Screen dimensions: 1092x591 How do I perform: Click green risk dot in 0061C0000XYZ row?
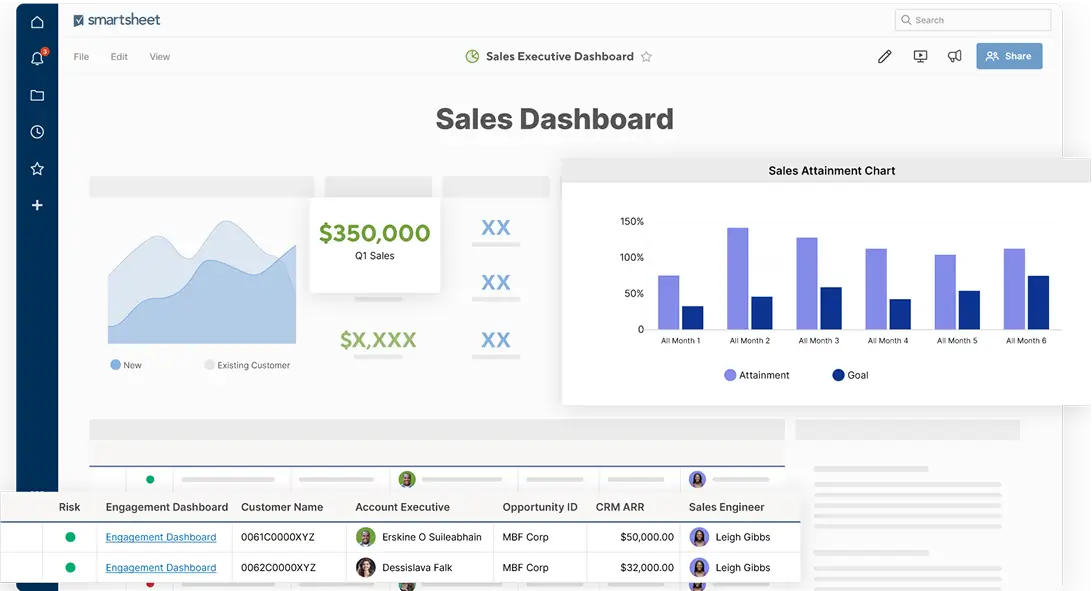(x=70, y=537)
